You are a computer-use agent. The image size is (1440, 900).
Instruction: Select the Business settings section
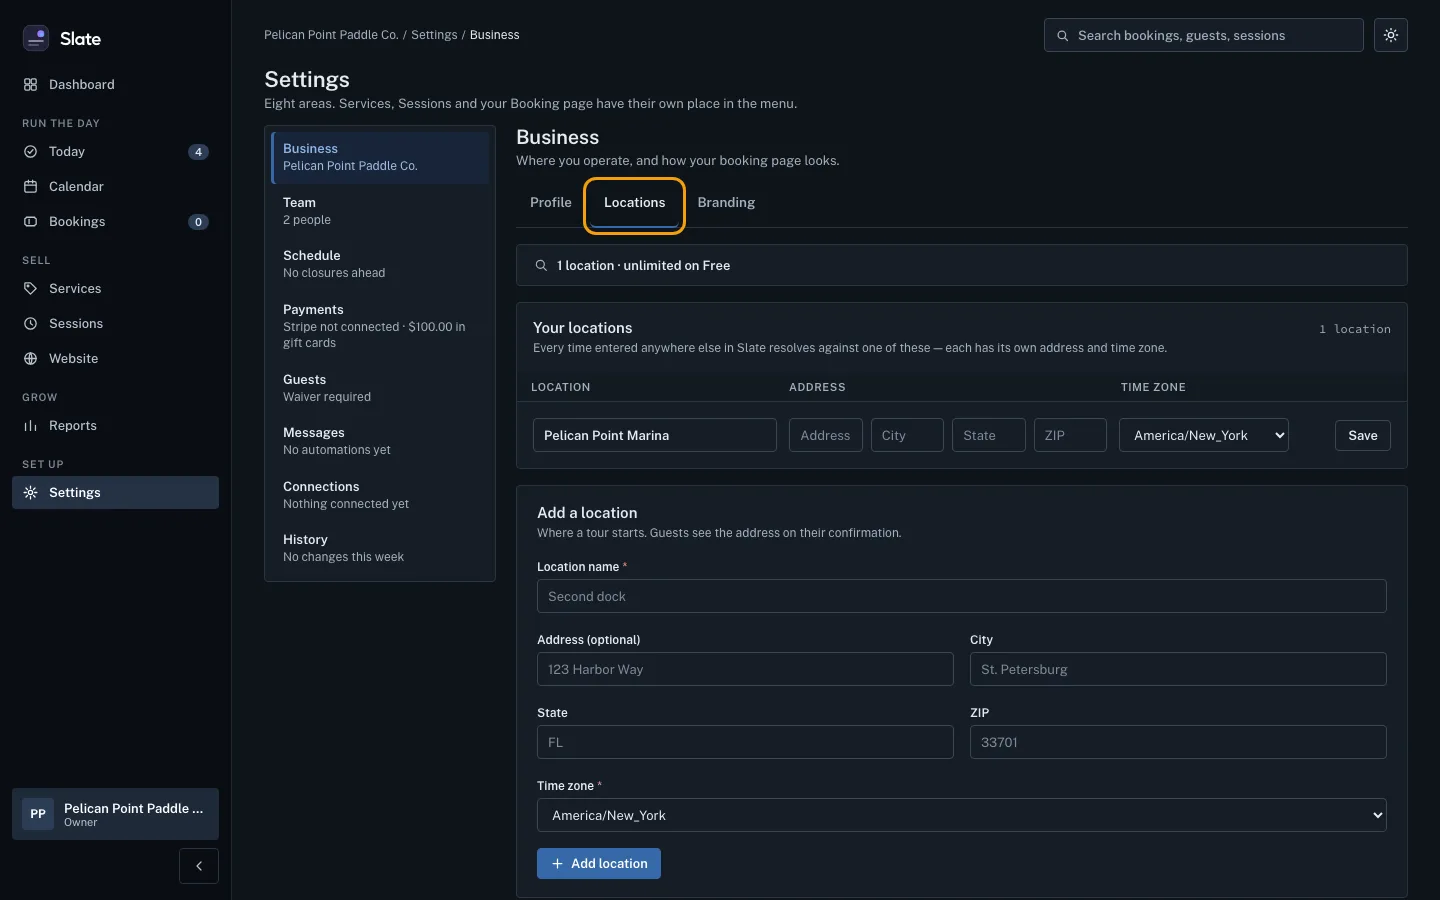tap(380, 157)
